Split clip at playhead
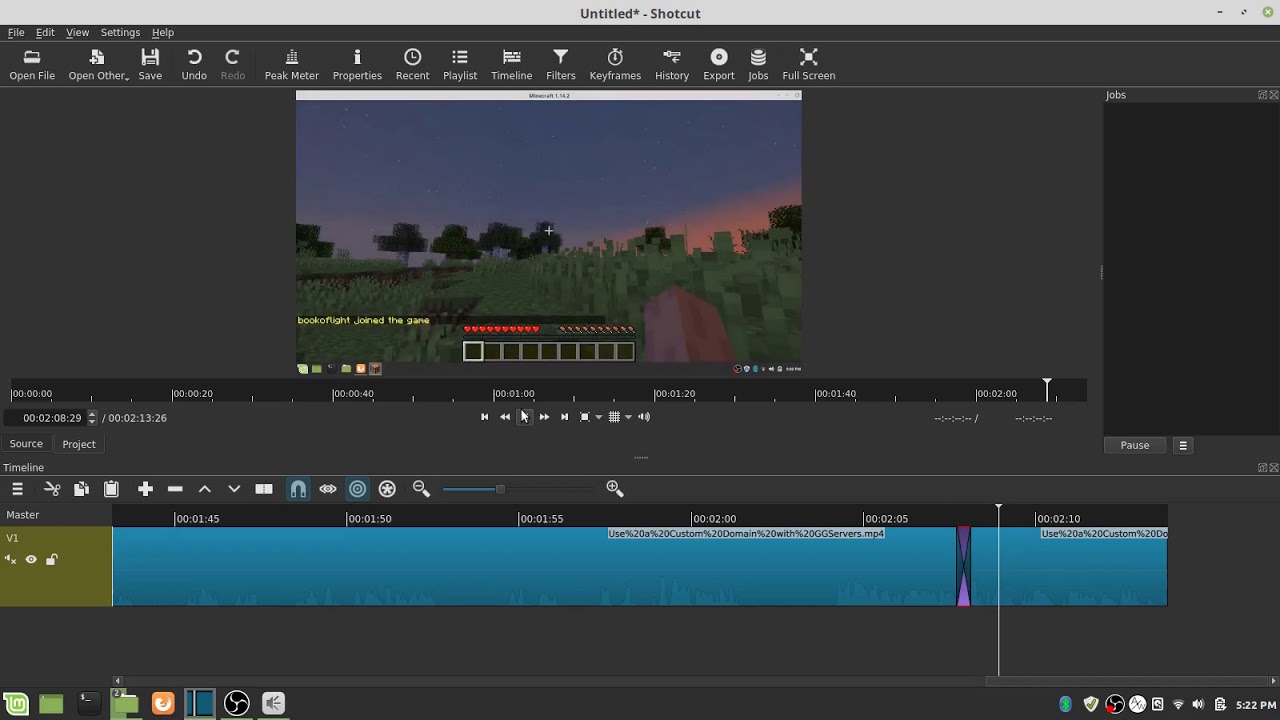The height and width of the screenshot is (720, 1280). click(x=264, y=489)
